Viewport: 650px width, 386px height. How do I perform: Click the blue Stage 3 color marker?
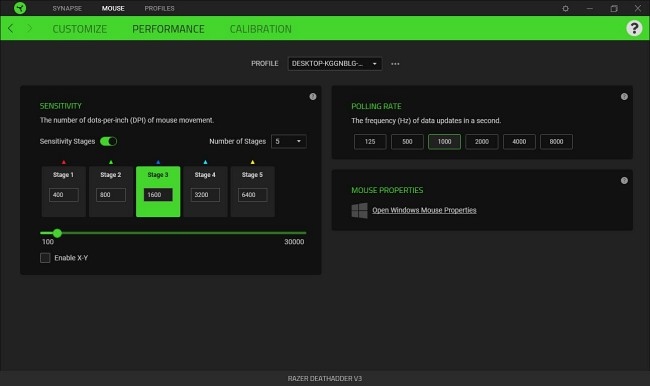[x=158, y=162]
